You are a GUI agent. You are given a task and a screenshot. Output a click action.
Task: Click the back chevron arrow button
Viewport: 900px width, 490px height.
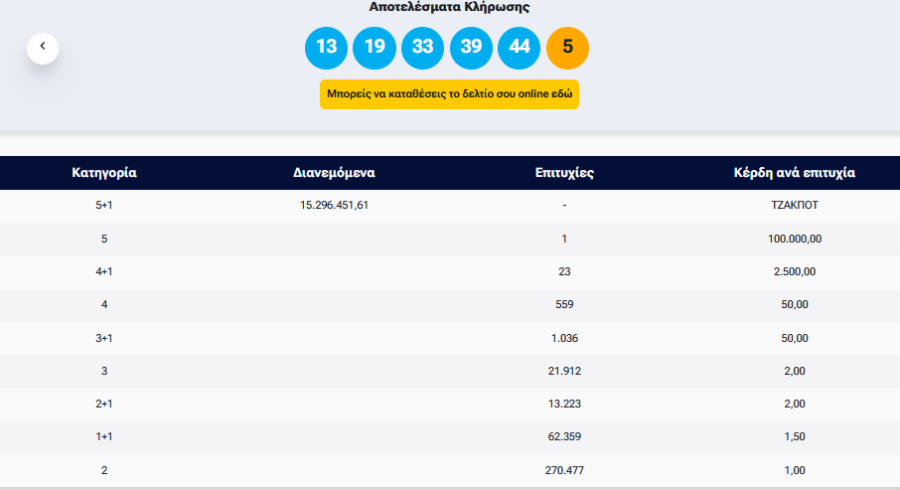[43, 47]
